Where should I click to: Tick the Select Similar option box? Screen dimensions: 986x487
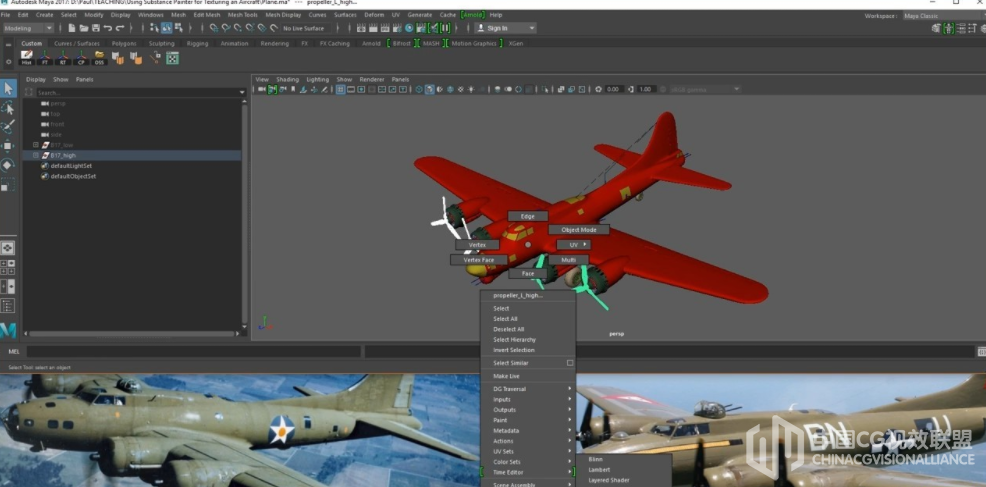(x=570, y=363)
